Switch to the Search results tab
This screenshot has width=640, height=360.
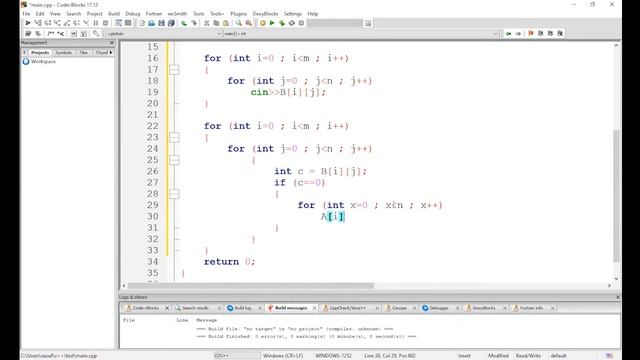195,308
